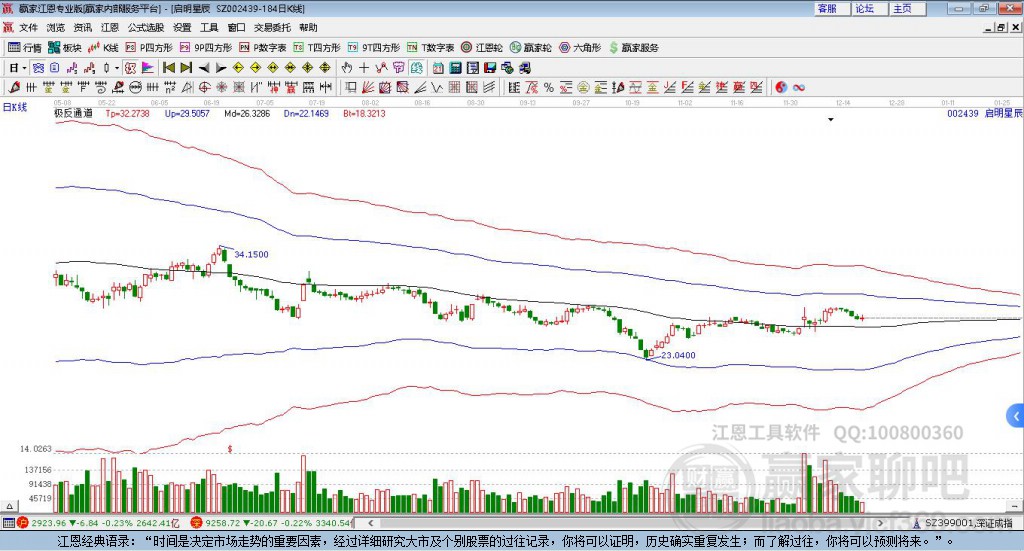Select the hand pan tool

[x=347, y=67]
